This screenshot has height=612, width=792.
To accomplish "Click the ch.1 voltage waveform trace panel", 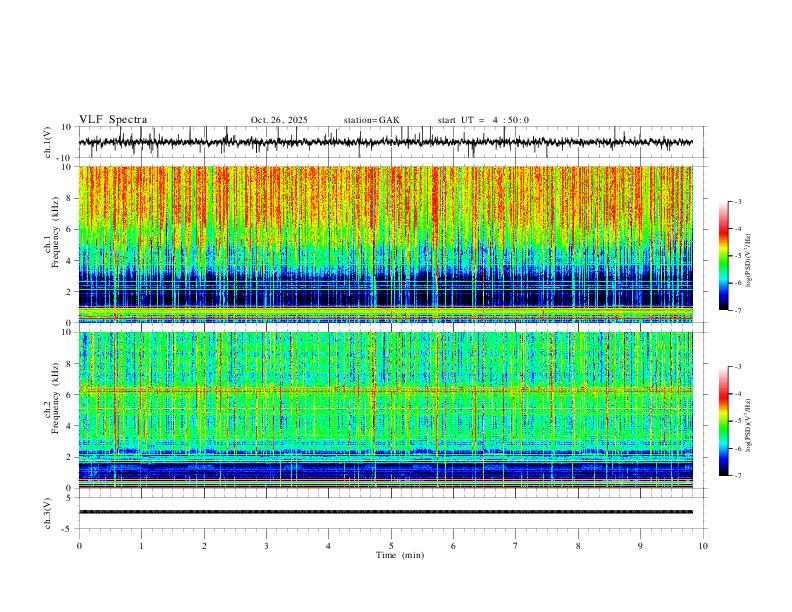I will (392, 142).
